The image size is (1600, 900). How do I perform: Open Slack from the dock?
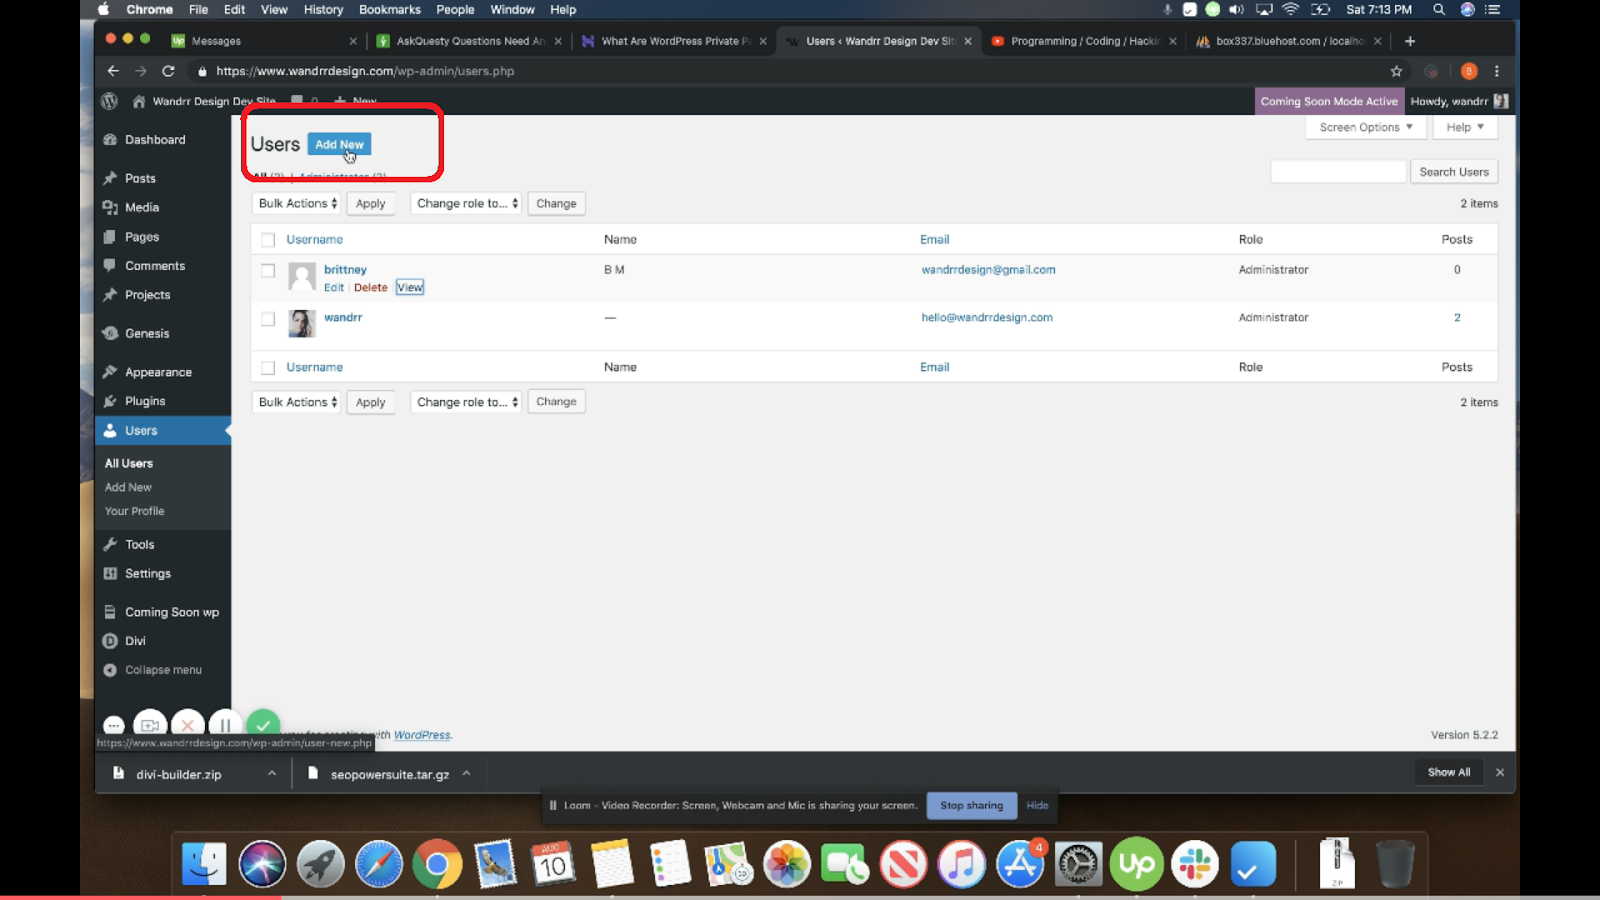pyautogui.click(x=1194, y=863)
